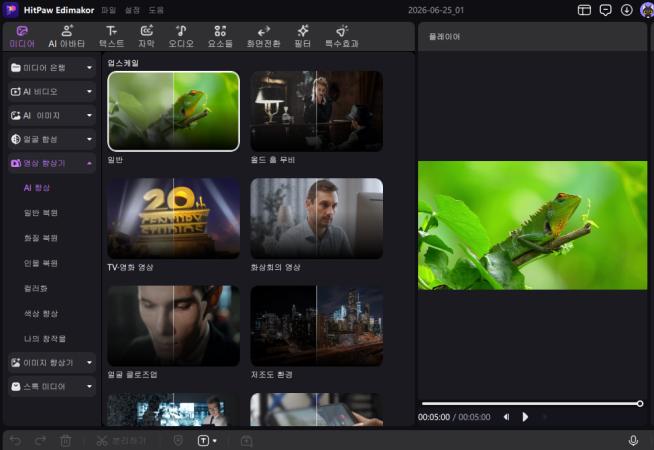
Task: Click the chameleon preview in the player
Action: [x=533, y=225]
